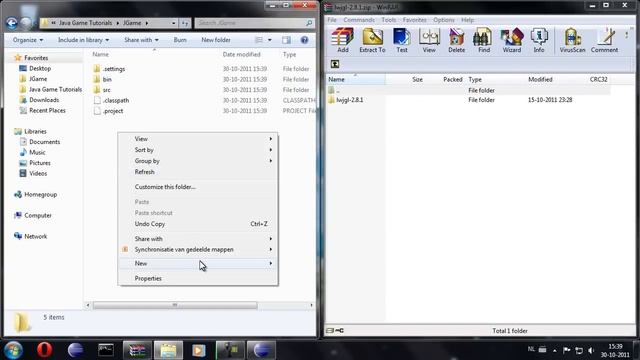Run the WinRAR Test tool
Viewport: 640px width, 360px height.
402,40
